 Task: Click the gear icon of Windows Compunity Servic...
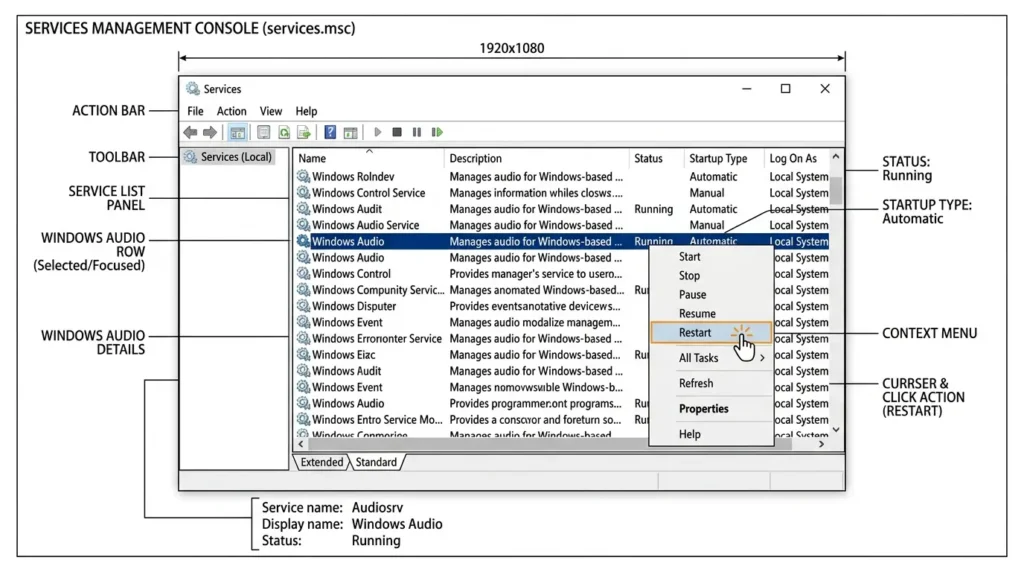(x=303, y=289)
